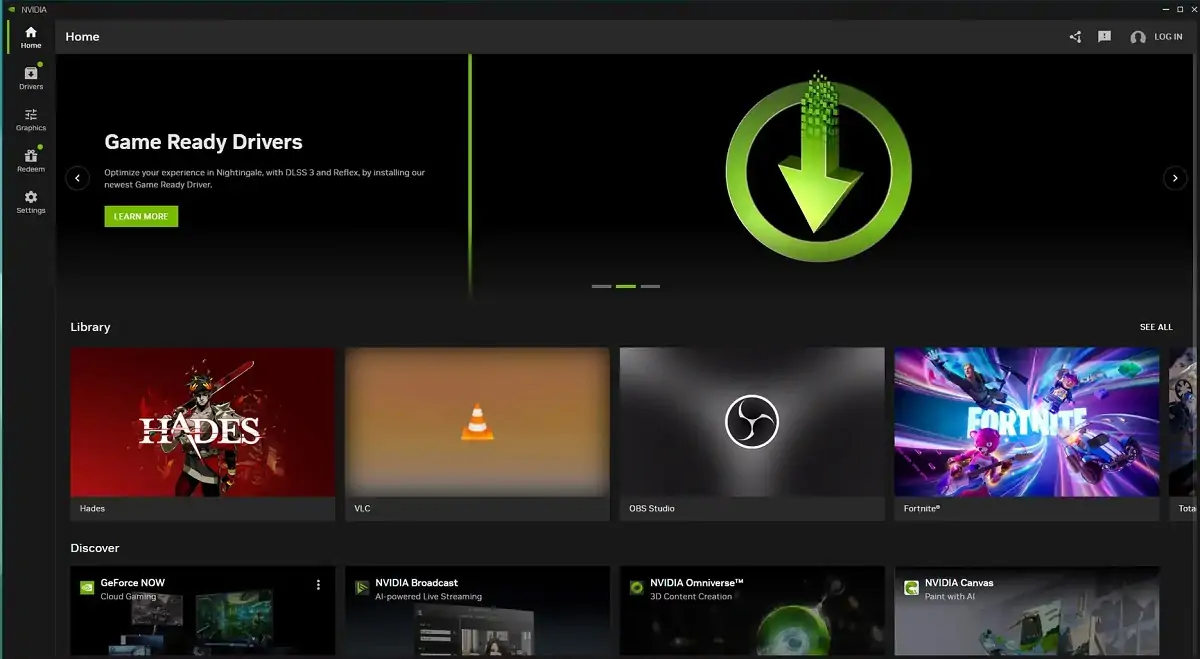Viewport: 1200px width, 659px height.
Task: Click SEE ALL in Library
Action: pos(1156,327)
